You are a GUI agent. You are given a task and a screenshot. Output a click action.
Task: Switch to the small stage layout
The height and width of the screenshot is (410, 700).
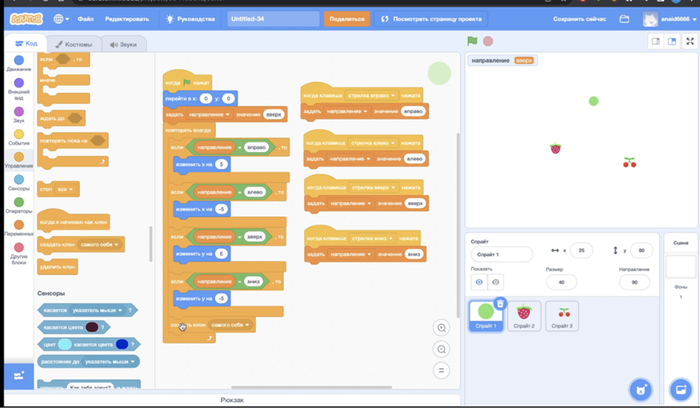point(655,41)
